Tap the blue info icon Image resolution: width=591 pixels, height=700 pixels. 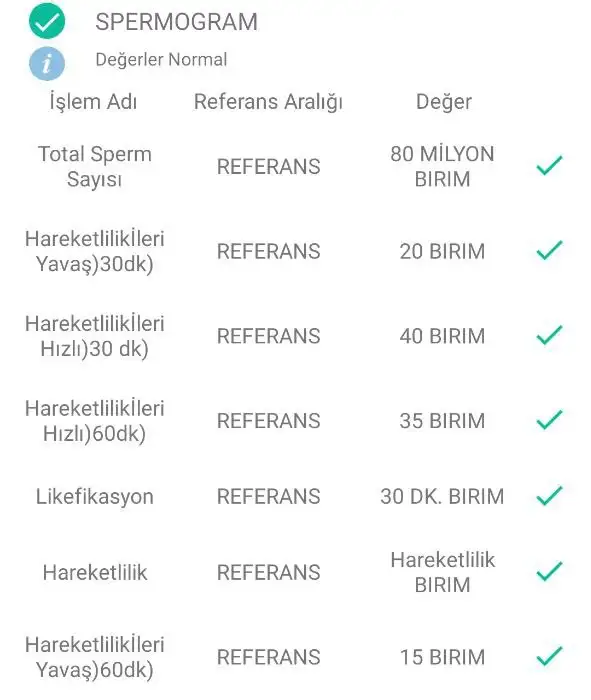coord(47,63)
